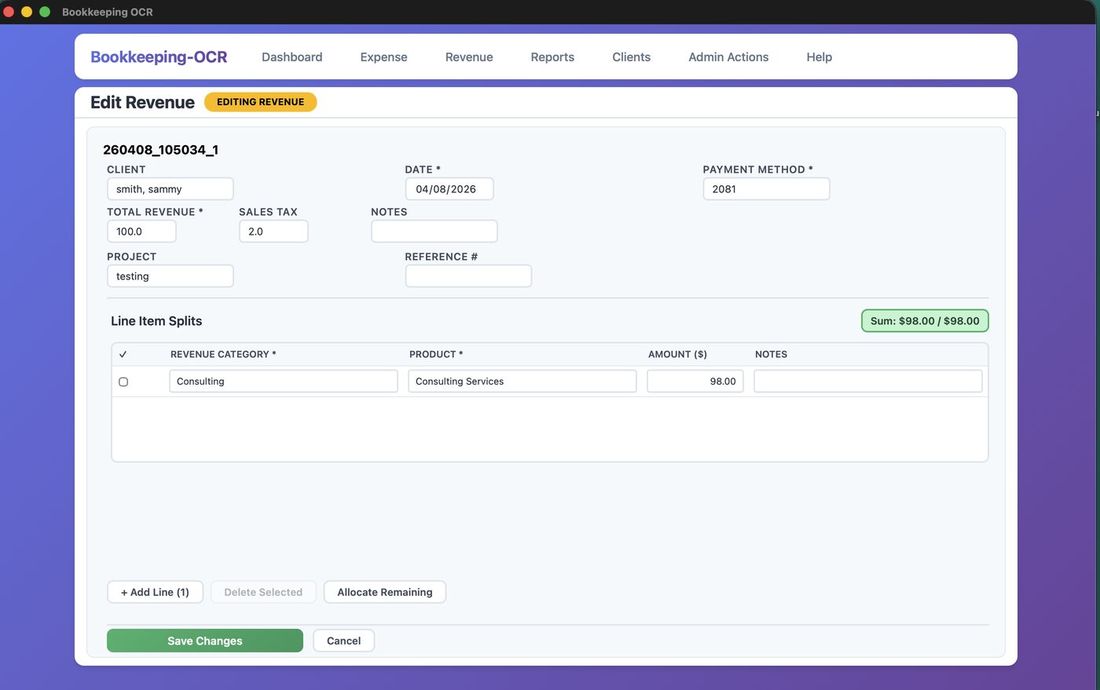Open the Help page
The image size is (1100, 690).
click(x=818, y=57)
